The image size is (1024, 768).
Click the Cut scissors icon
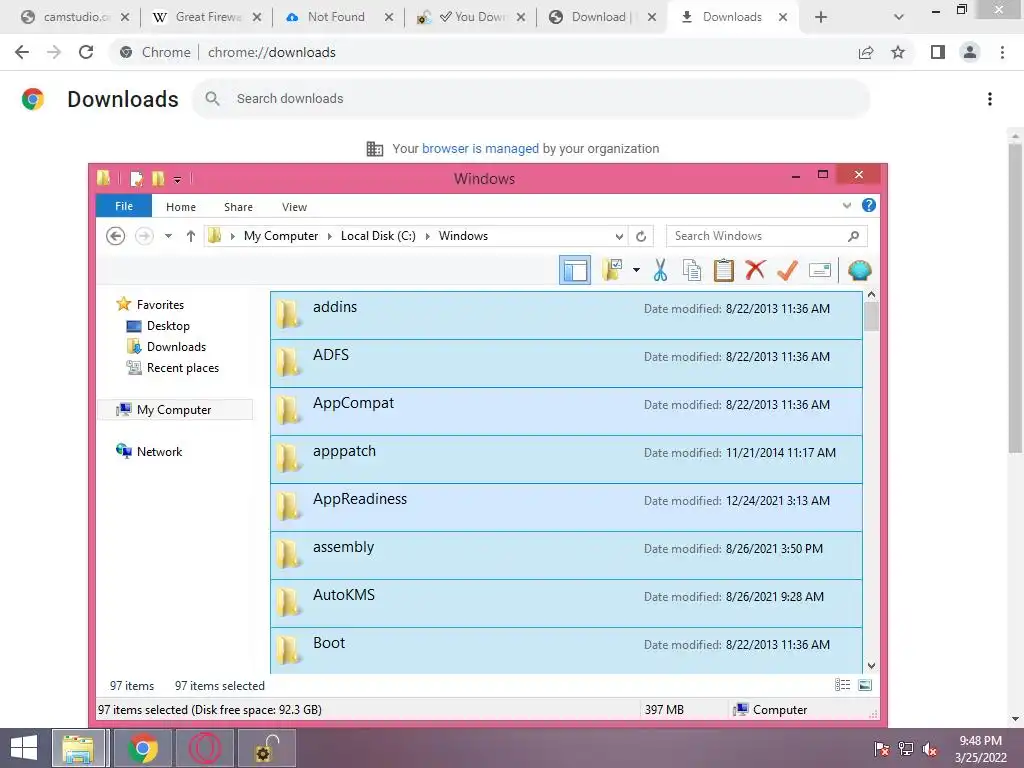click(x=660, y=270)
